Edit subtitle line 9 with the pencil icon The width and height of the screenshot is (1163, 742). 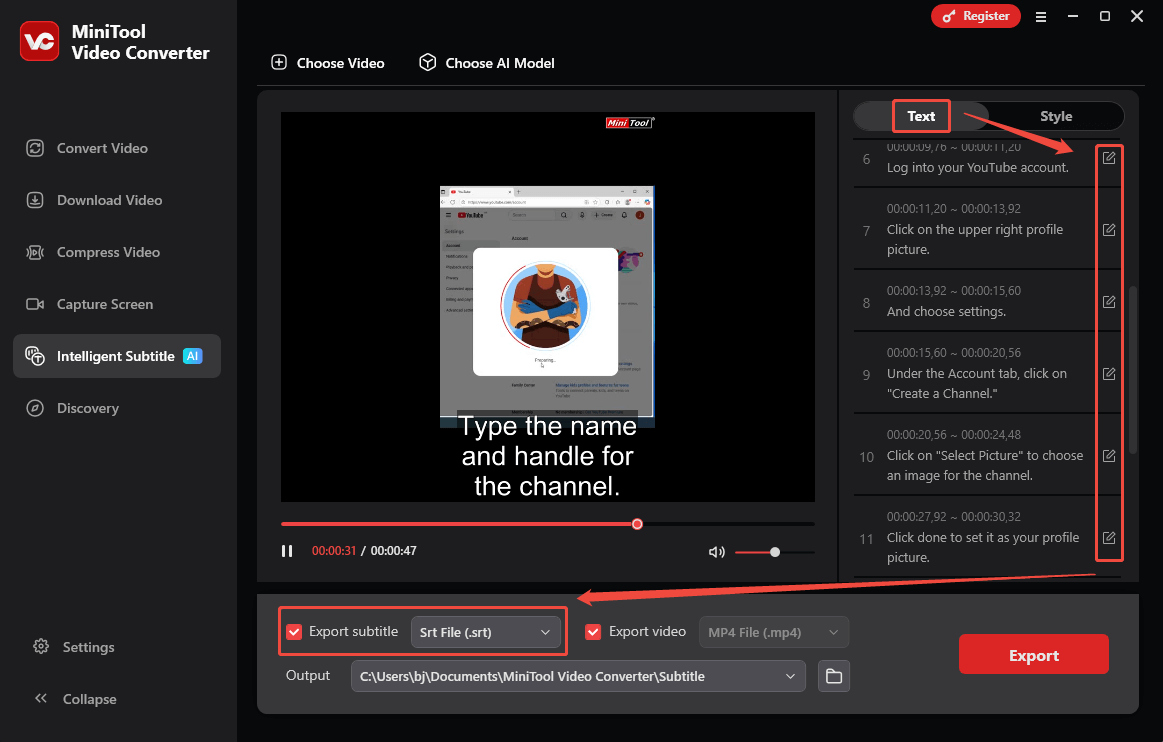click(1109, 373)
